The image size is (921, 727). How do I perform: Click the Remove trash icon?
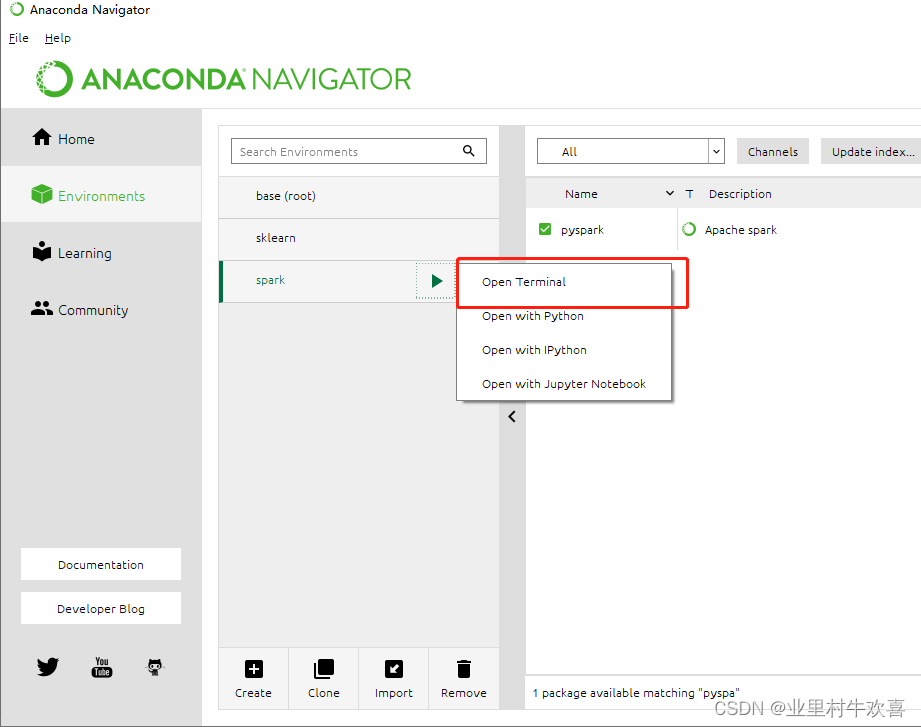[x=464, y=669]
